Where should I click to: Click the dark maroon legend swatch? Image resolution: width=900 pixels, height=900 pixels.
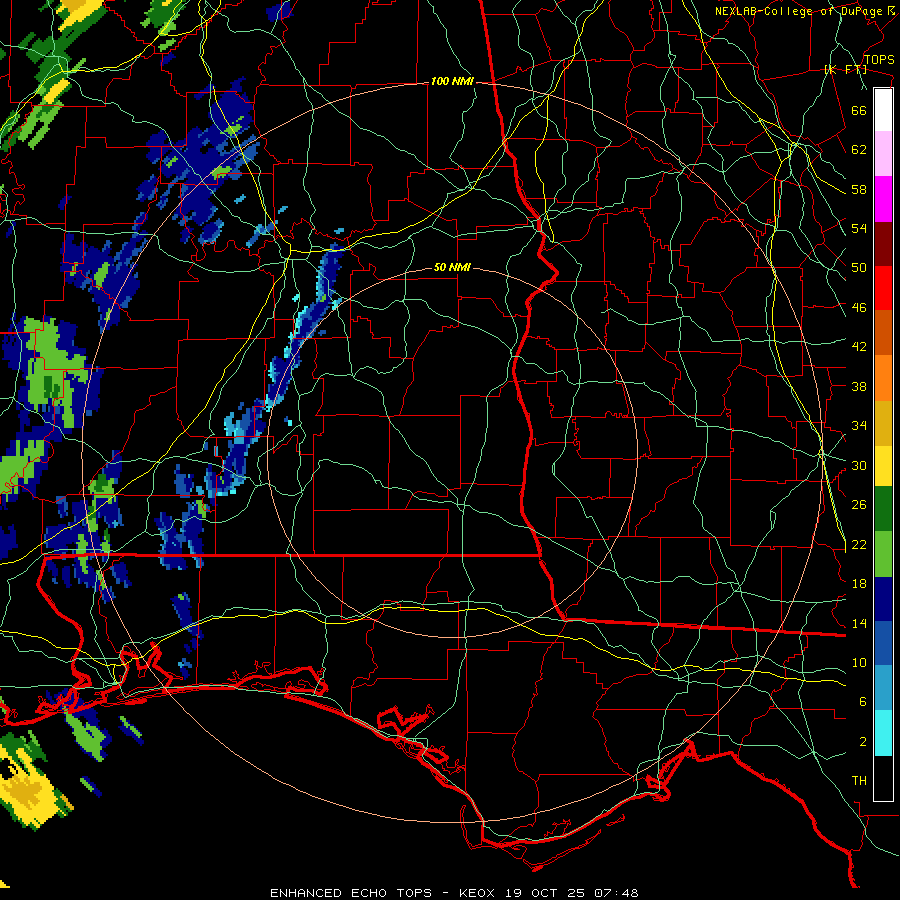[883, 245]
